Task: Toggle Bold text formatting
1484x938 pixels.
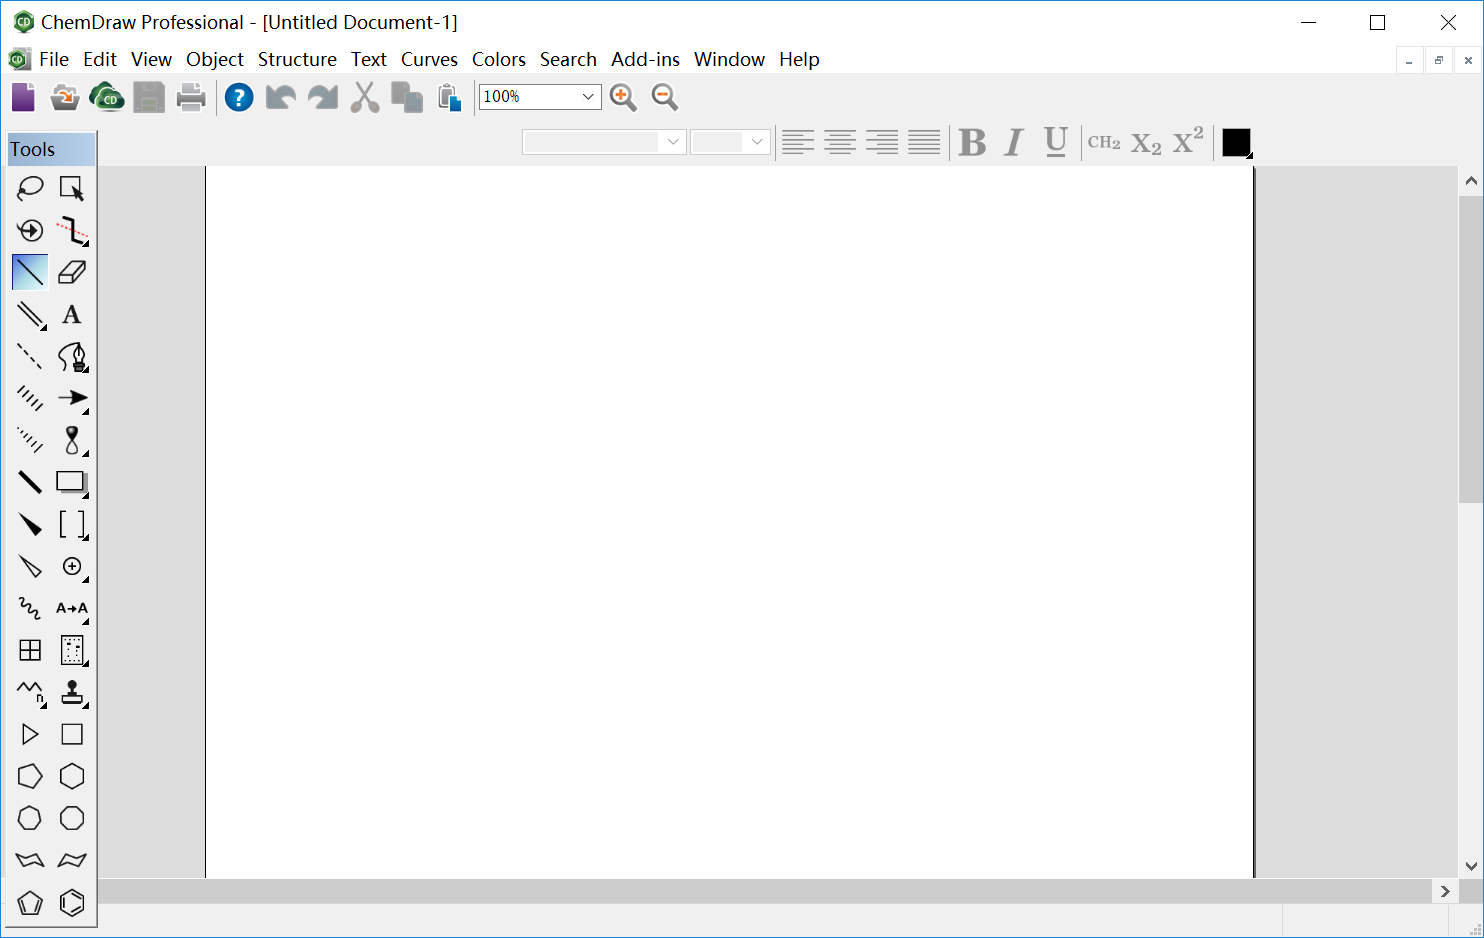Action: click(972, 142)
